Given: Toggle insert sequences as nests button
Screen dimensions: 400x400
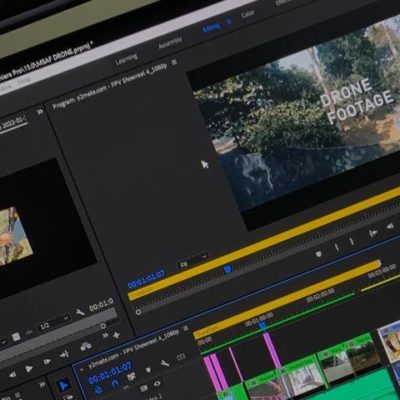Looking at the screenshot, I should 99,390.
